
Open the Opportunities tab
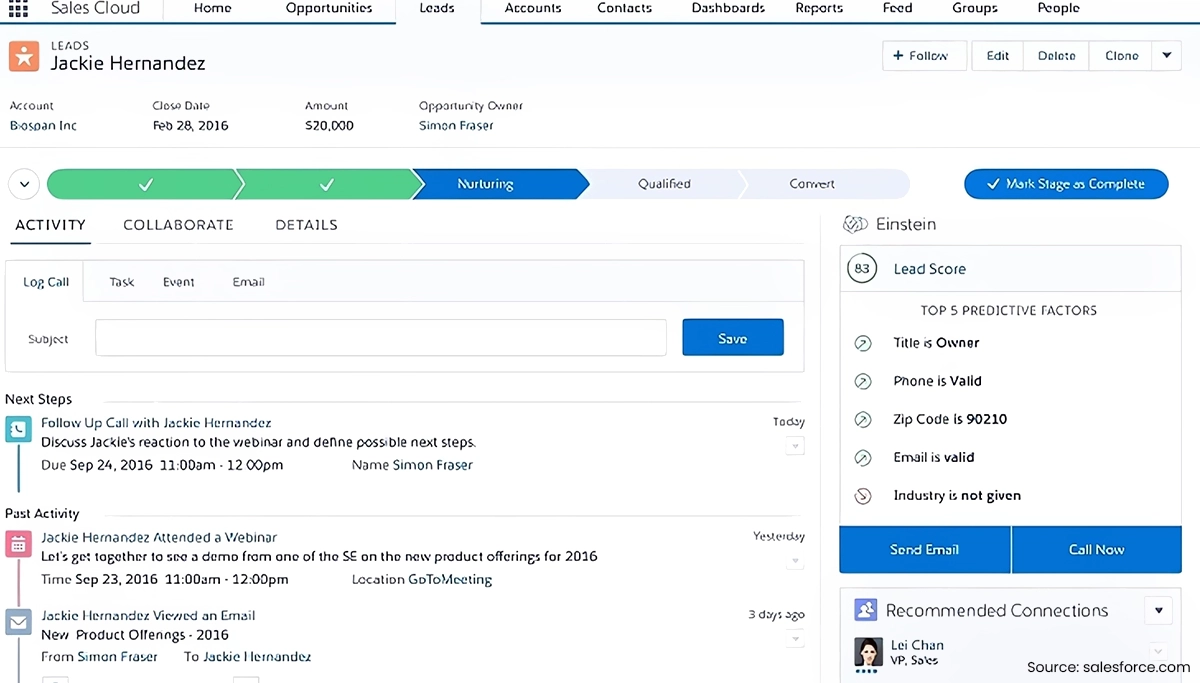[329, 8]
